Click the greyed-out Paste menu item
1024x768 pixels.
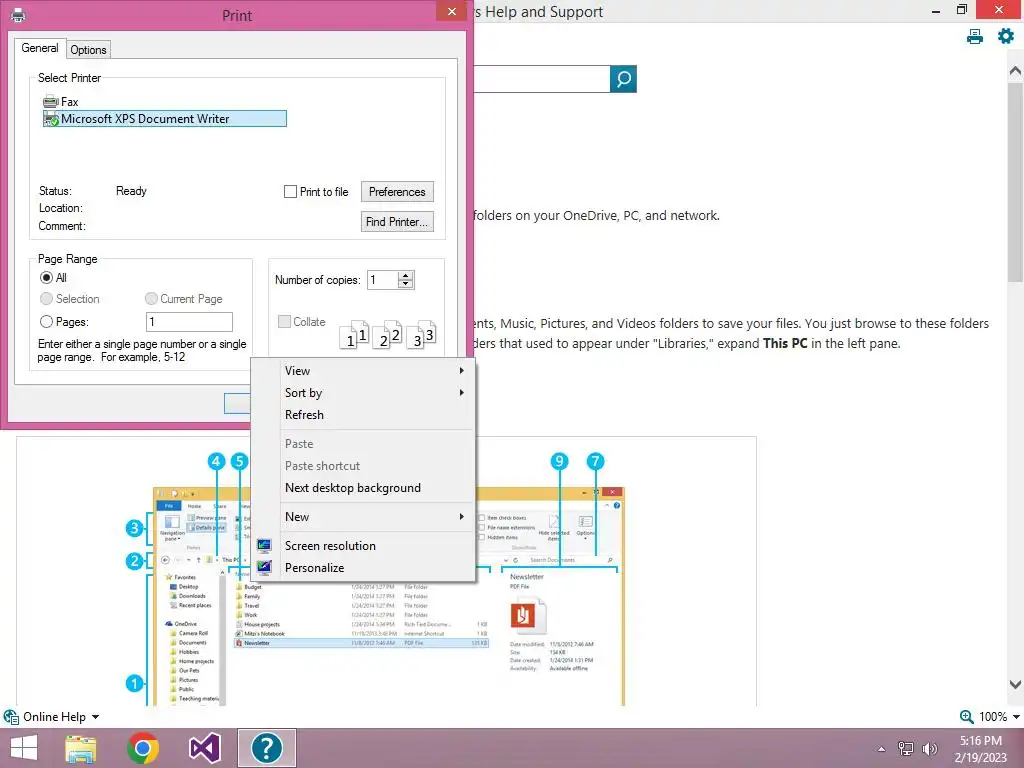point(375,443)
